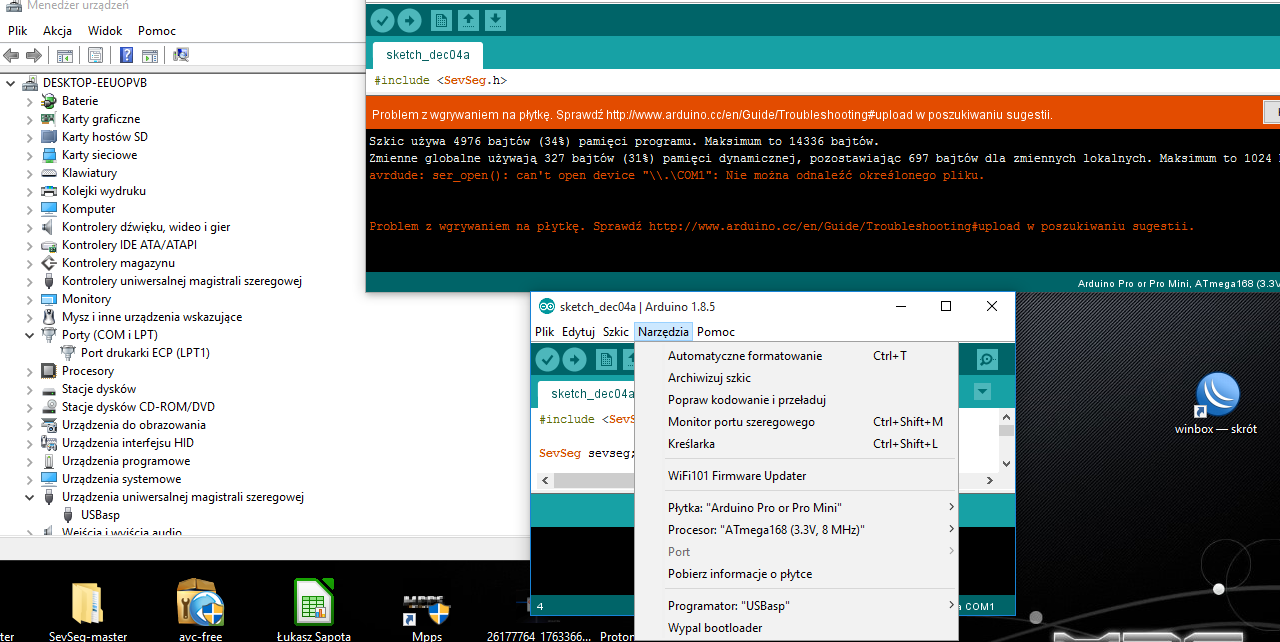Open Narzędzia menu in Arduino menu bar

point(663,332)
